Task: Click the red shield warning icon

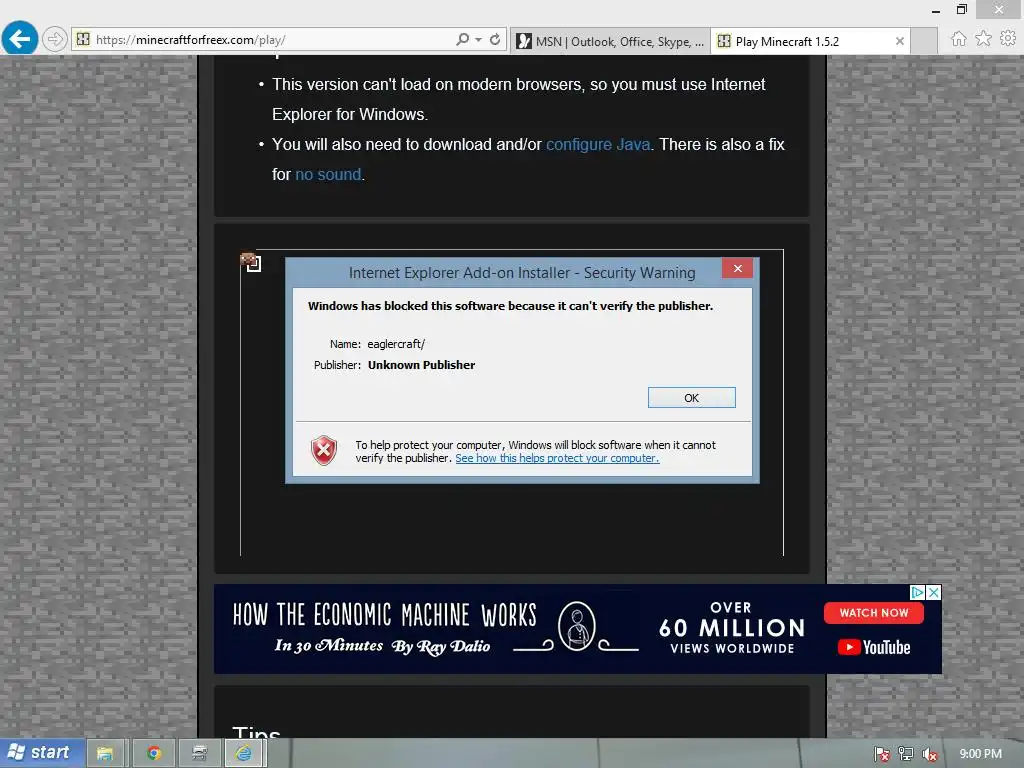Action: tap(324, 451)
